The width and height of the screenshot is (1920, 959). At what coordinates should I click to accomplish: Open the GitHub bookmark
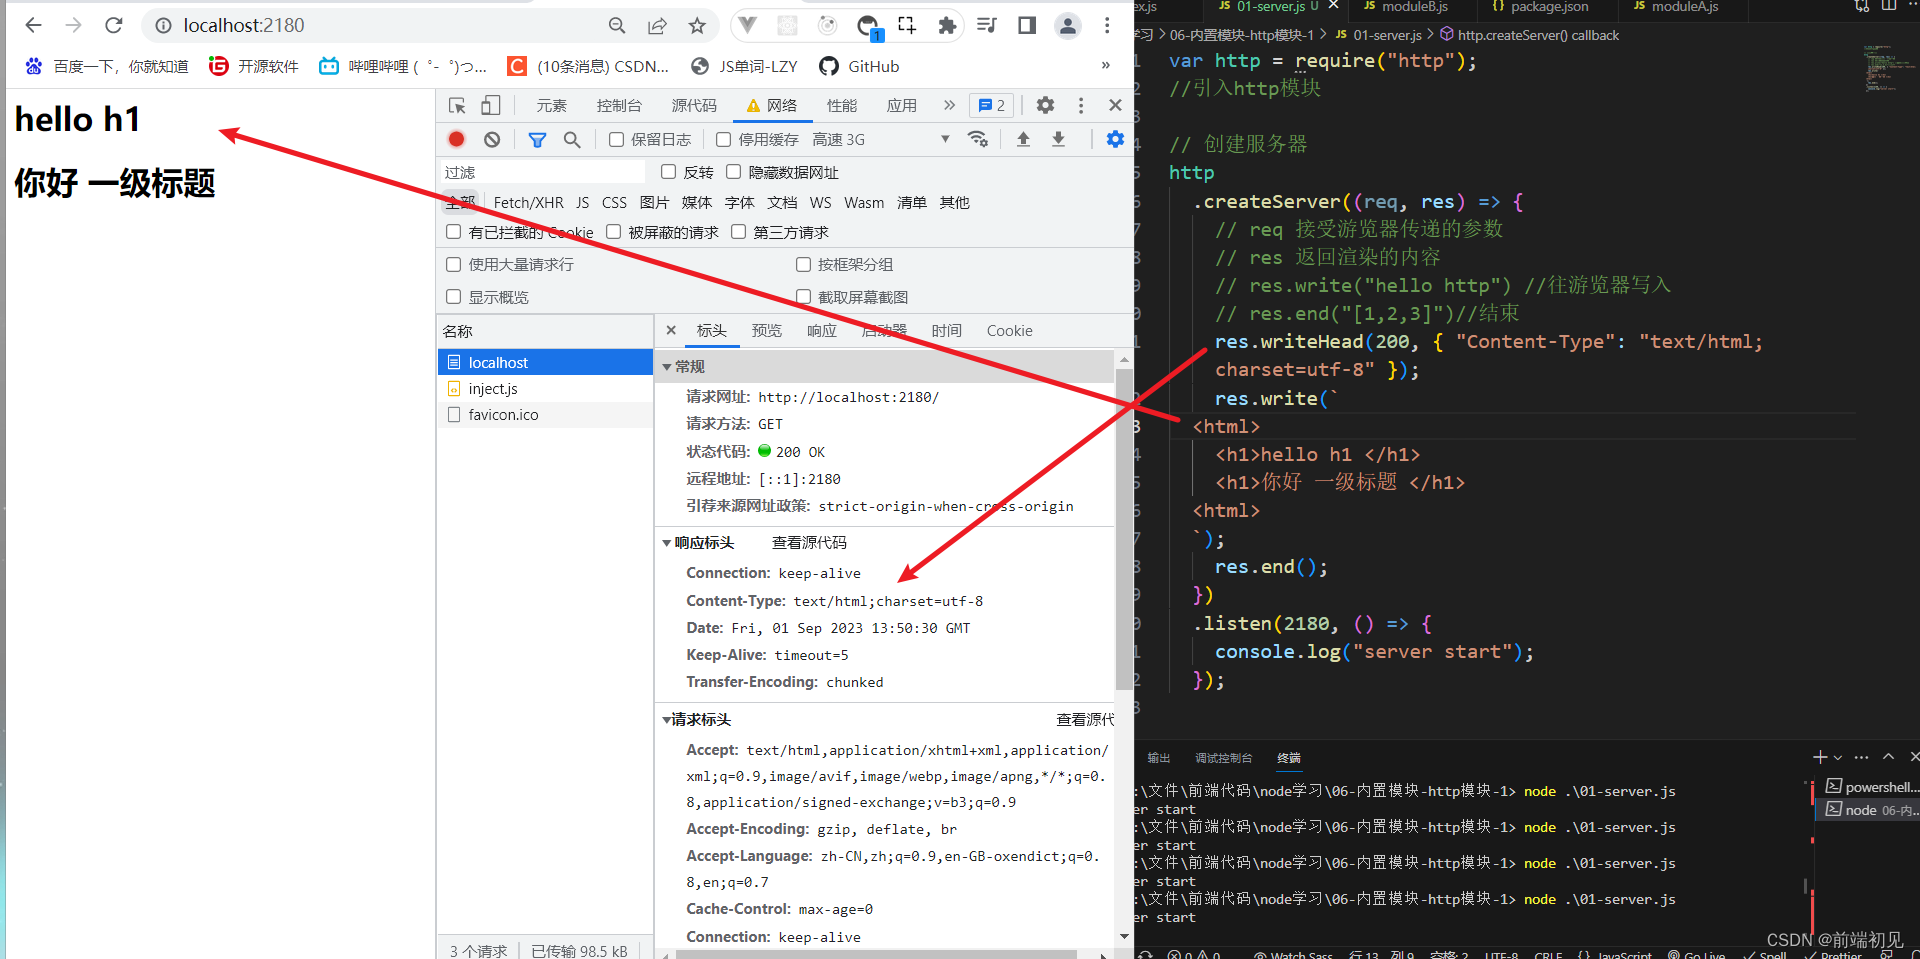click(x=860, y=66)
